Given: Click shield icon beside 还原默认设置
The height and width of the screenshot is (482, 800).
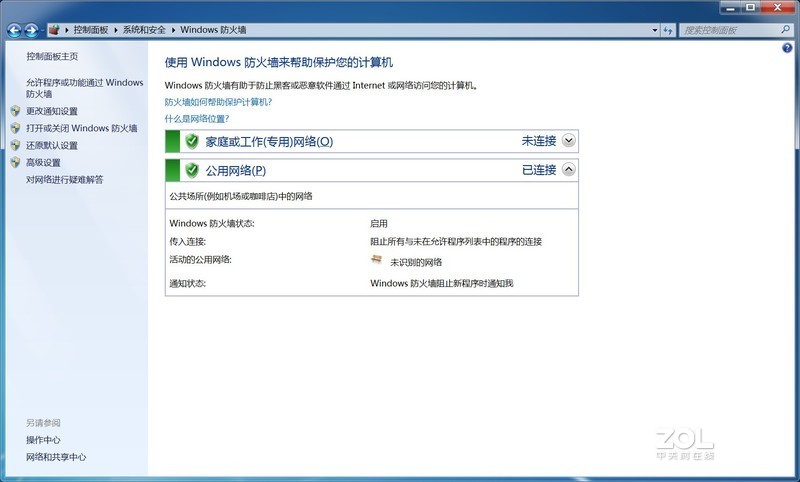Looking at the screenshot, I should tap(15, 145).
